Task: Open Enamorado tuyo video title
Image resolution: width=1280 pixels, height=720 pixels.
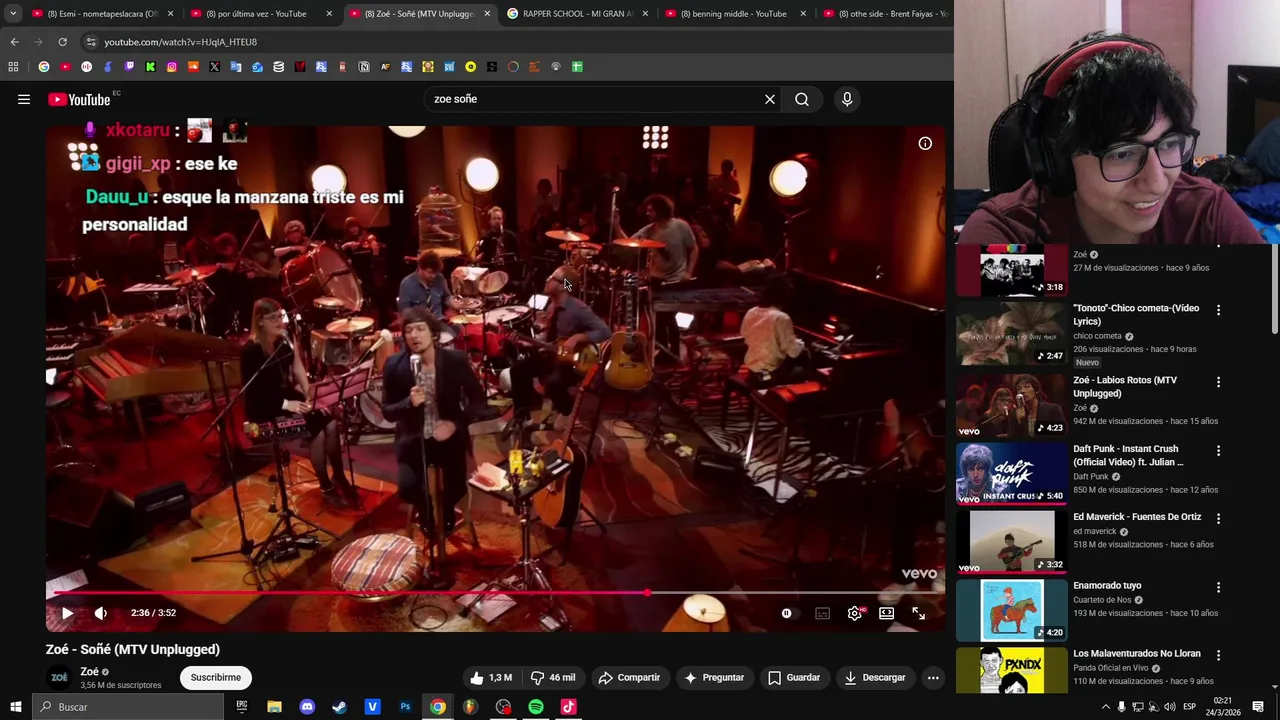Action: (1107, 586)
